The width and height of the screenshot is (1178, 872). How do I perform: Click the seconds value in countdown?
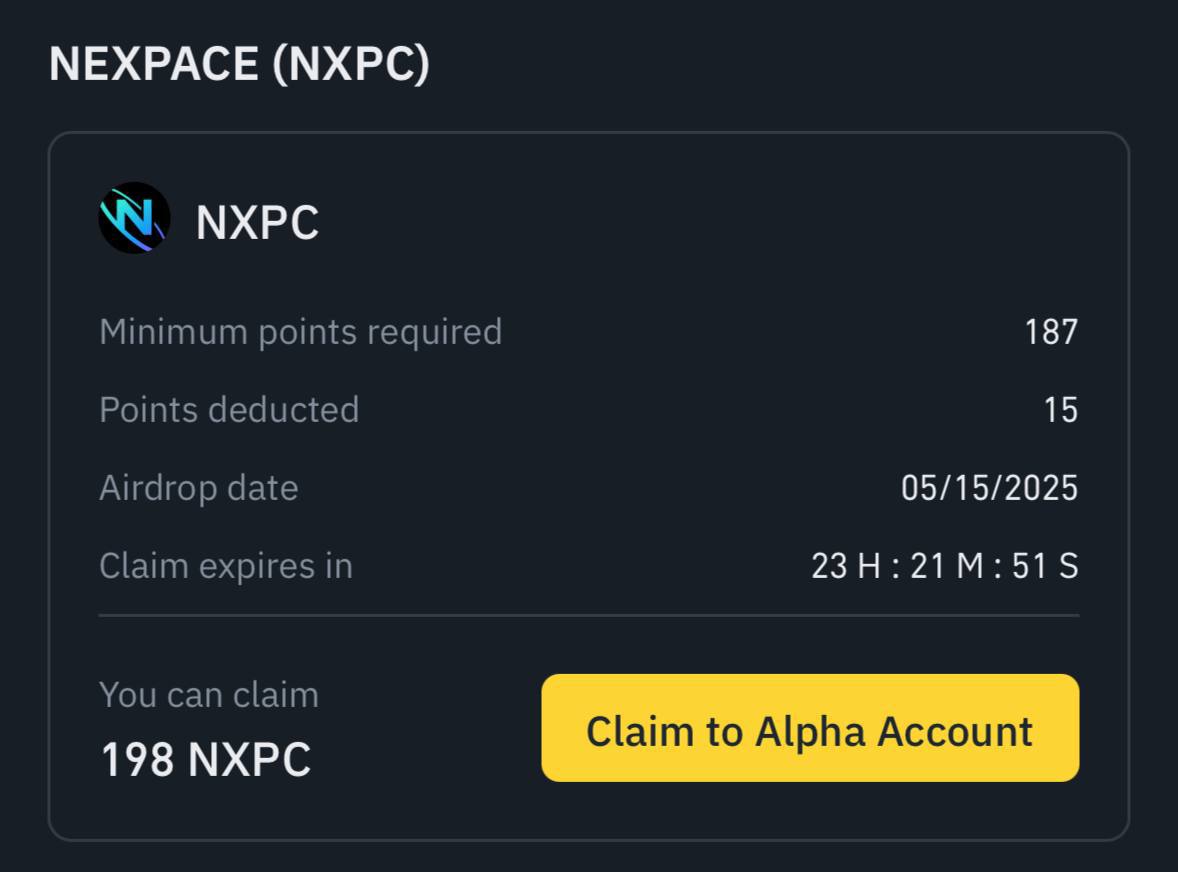tap(1045, 566)
